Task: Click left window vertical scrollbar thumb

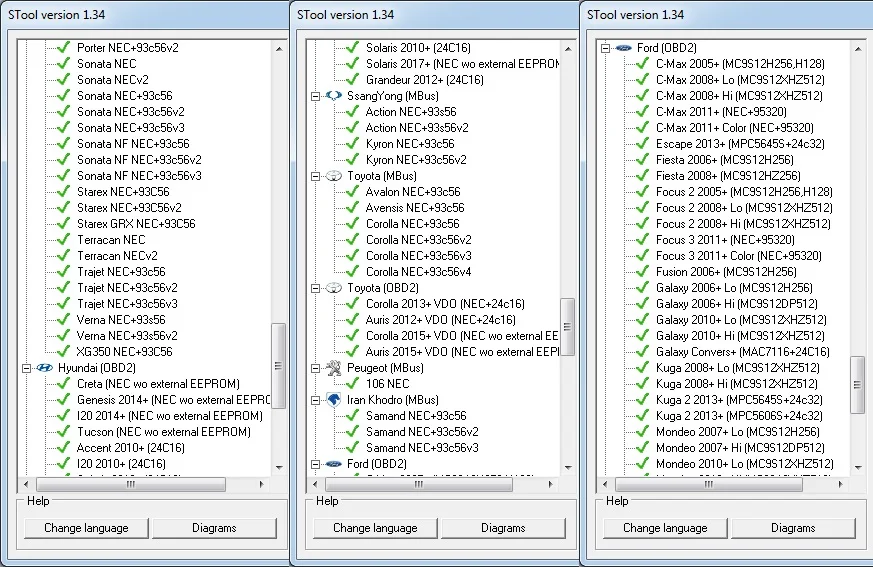Action: [x=278, y=366]
